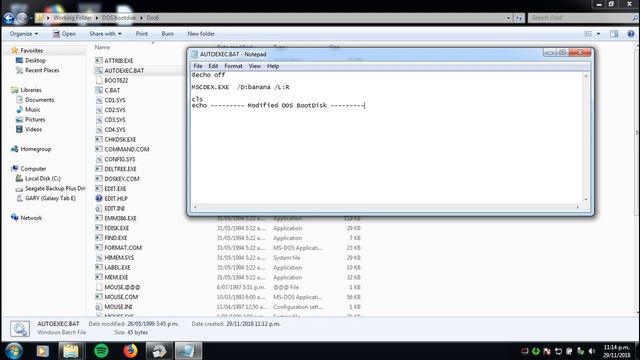This screenshot has width=640, height=360.
Task: Toggle the preview pane icon
Action: [x=614, y=34]
